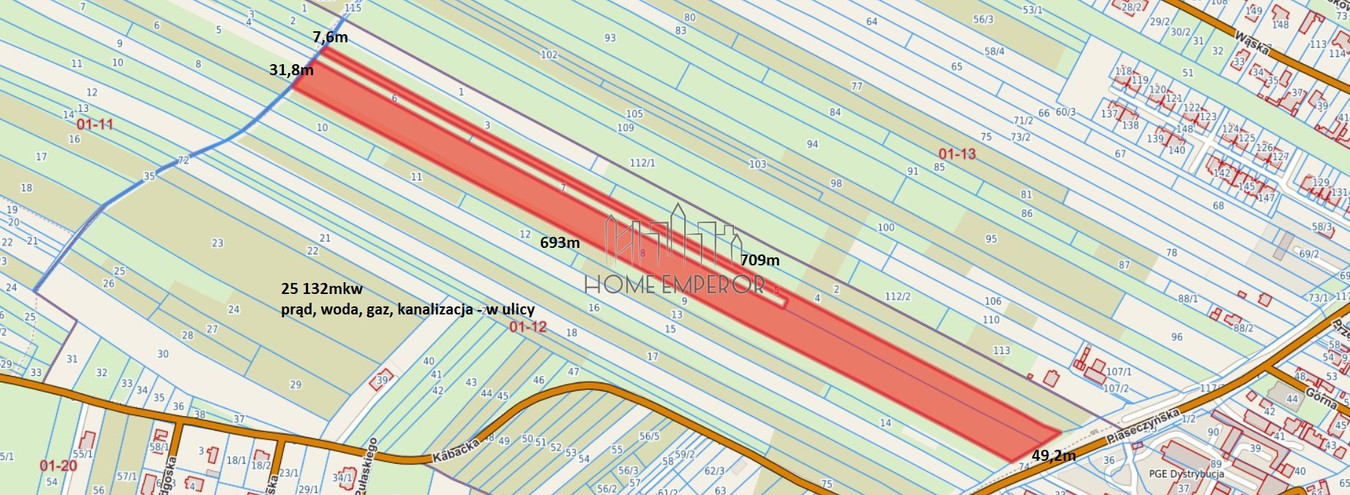Select parcel number '106'

pos(992,301)
